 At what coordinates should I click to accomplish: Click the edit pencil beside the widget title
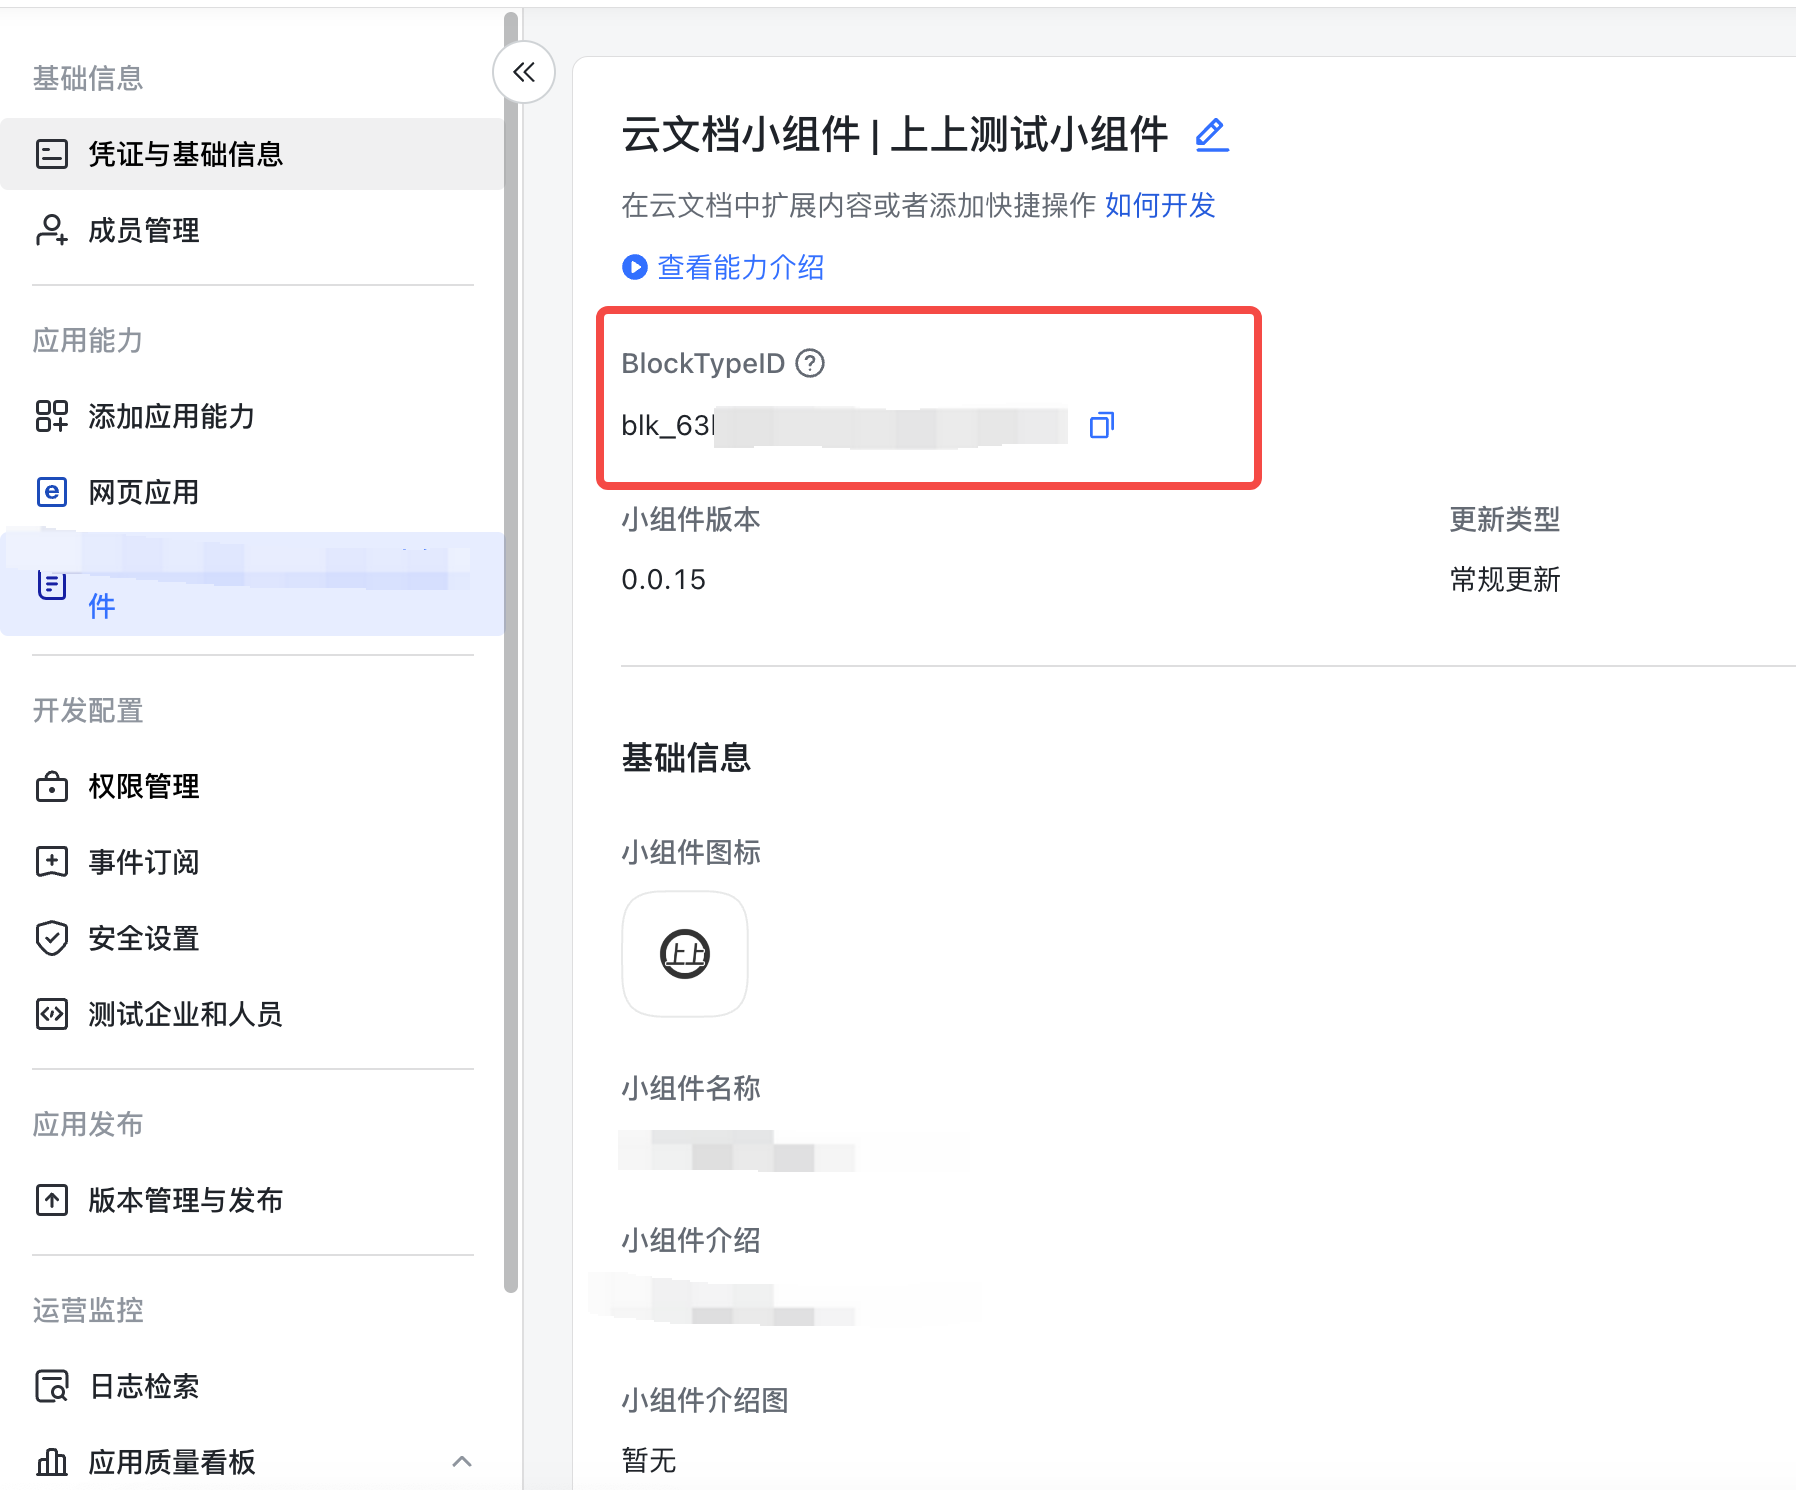(1210, 135)
